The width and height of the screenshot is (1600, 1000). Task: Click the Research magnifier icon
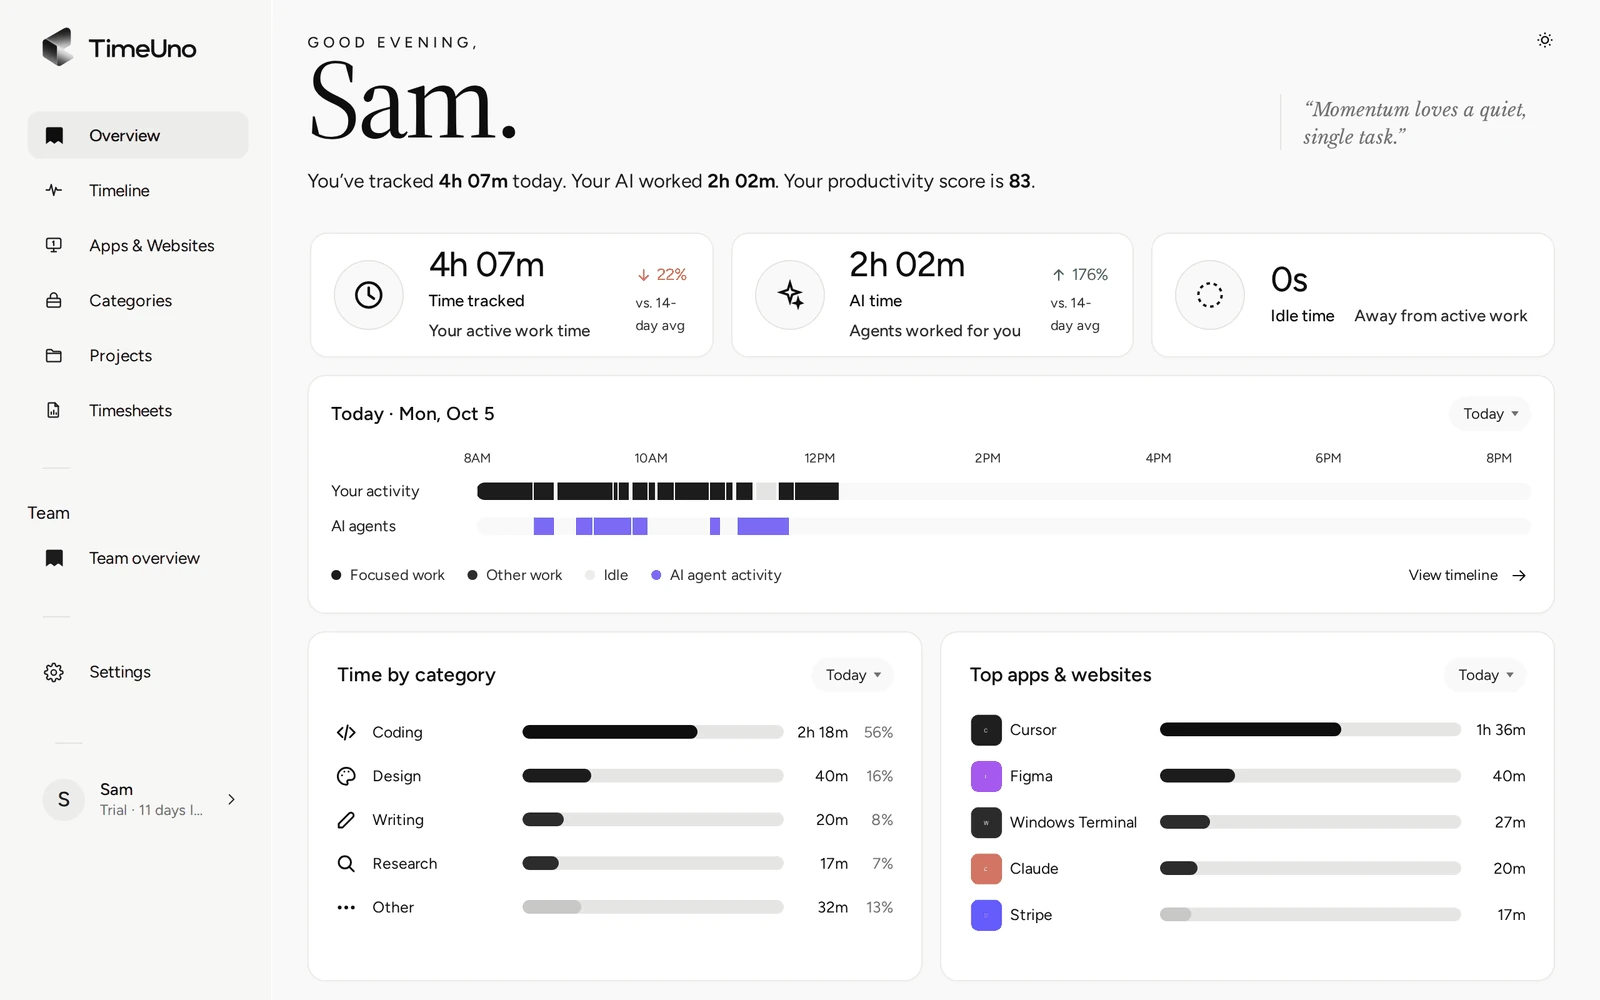click(x=346, y=863)
